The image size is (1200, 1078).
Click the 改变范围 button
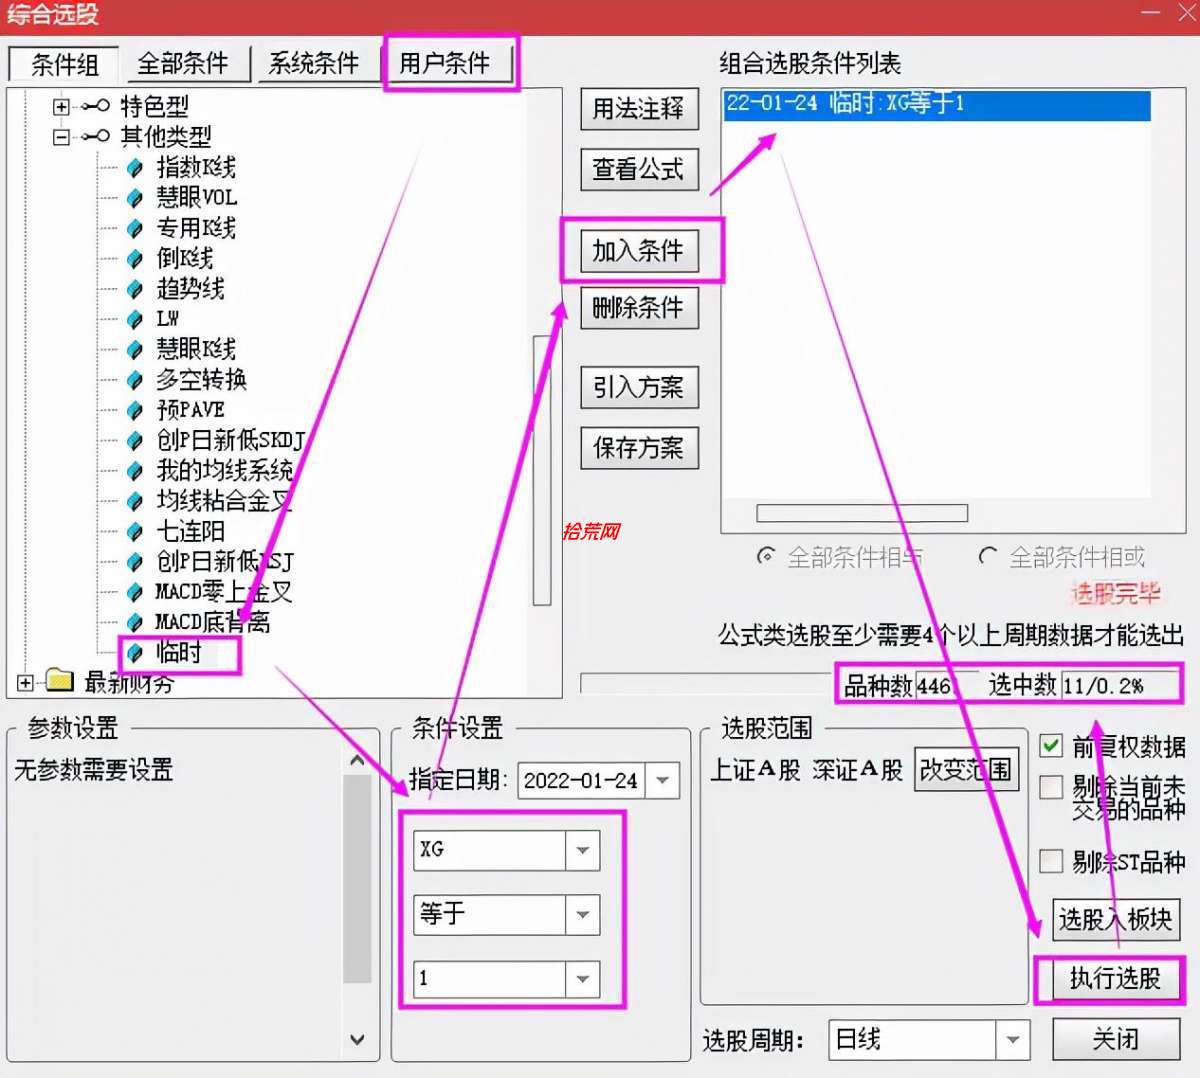tap(966, 770)
